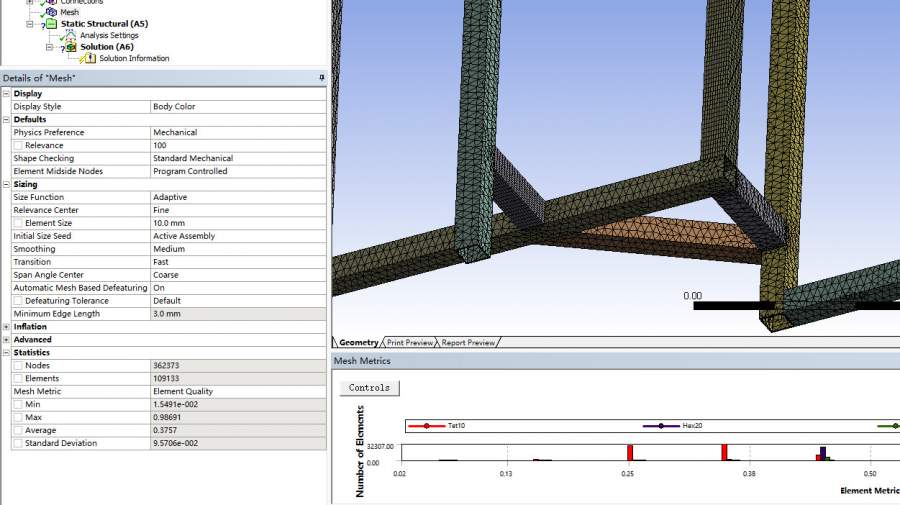Click the red histogram bar near 0.25

(x=630, y=453)
